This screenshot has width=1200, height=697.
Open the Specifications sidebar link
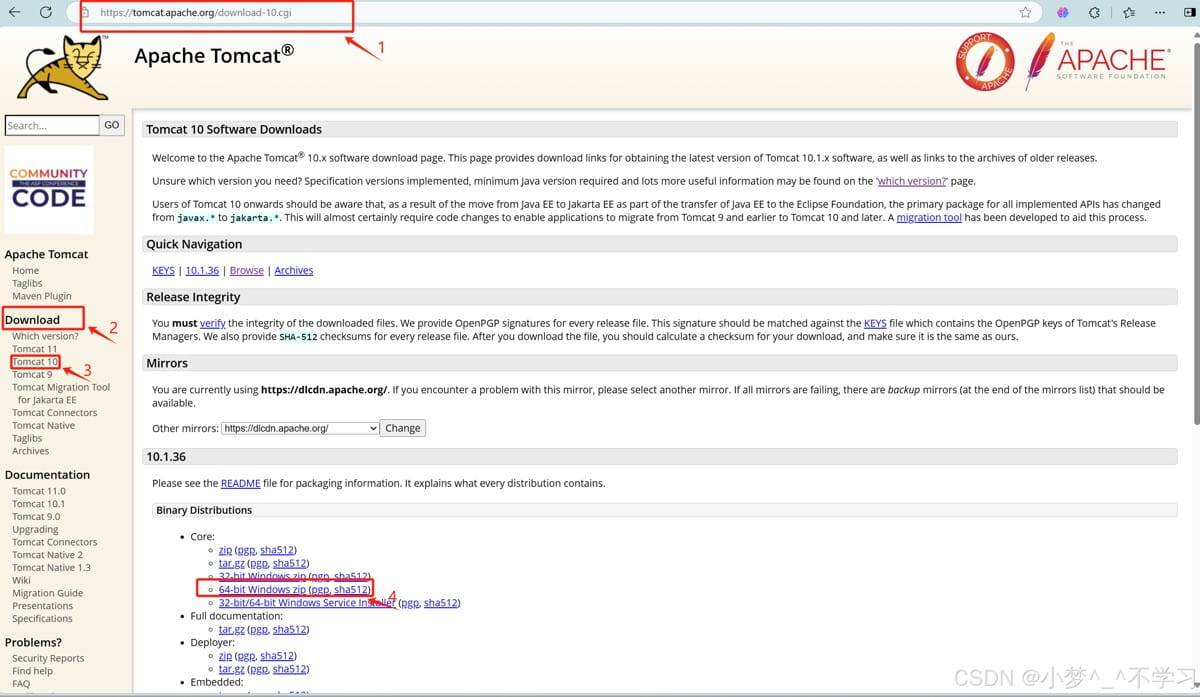[43, 618]
